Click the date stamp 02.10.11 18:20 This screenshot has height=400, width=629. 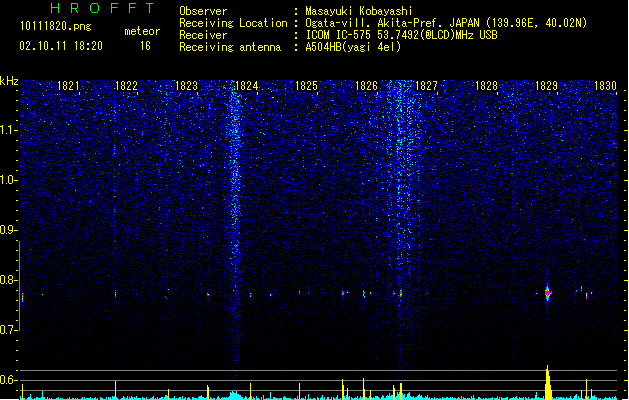click(x=61, y=46)
